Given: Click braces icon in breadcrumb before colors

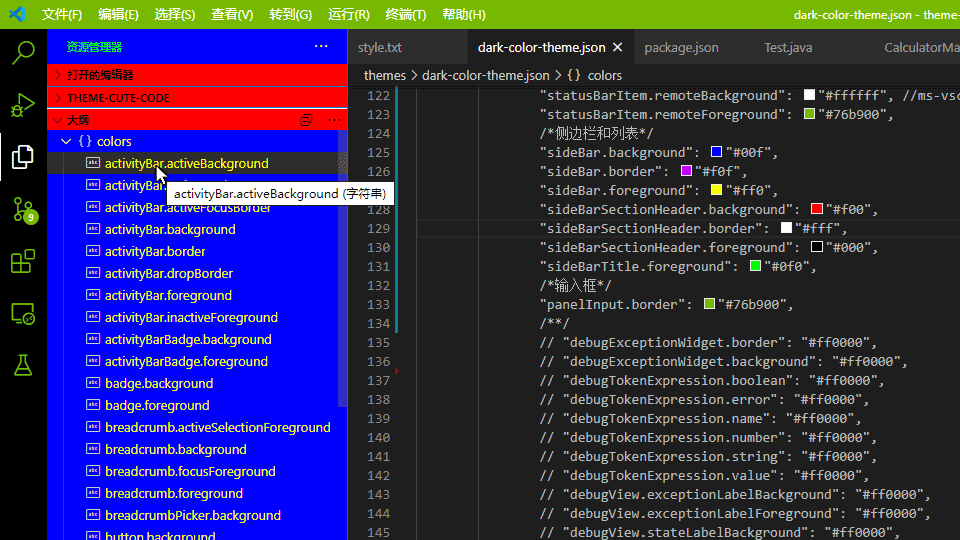Looking at the screenshot, I should [x=574, y=75].
